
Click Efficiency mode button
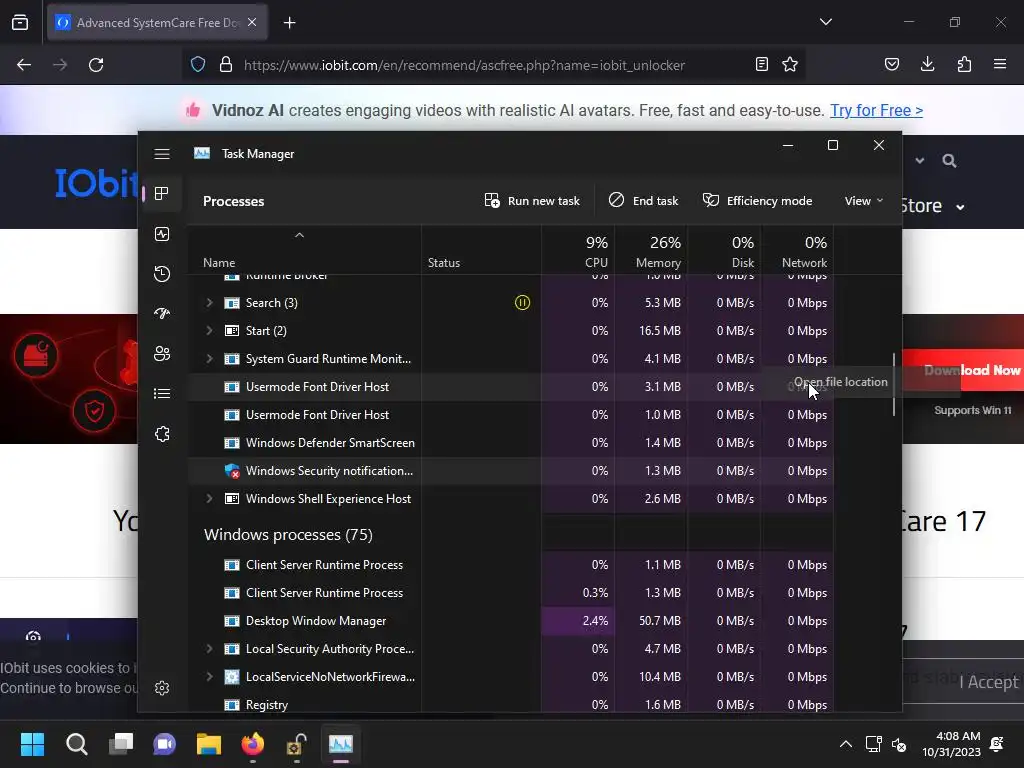coord(758,200)
